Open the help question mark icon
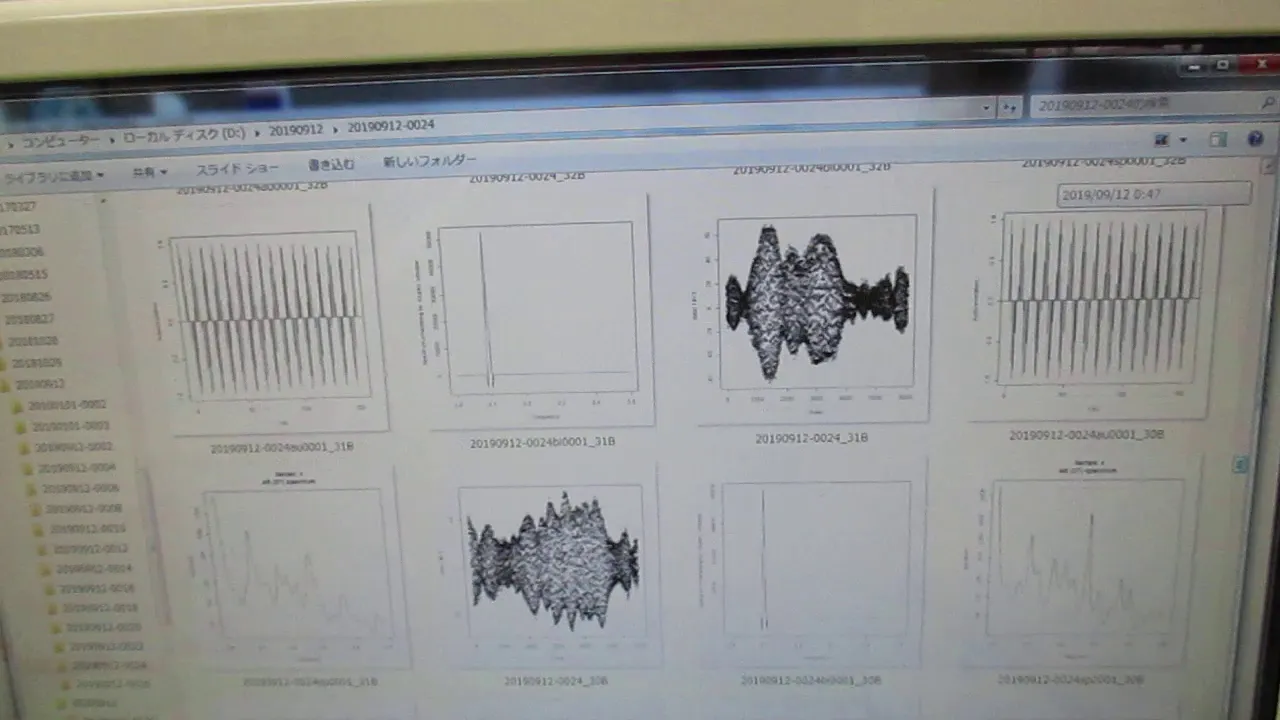Image resolution: width=1280 pixels, height=720 pixels. point(1256,139)
